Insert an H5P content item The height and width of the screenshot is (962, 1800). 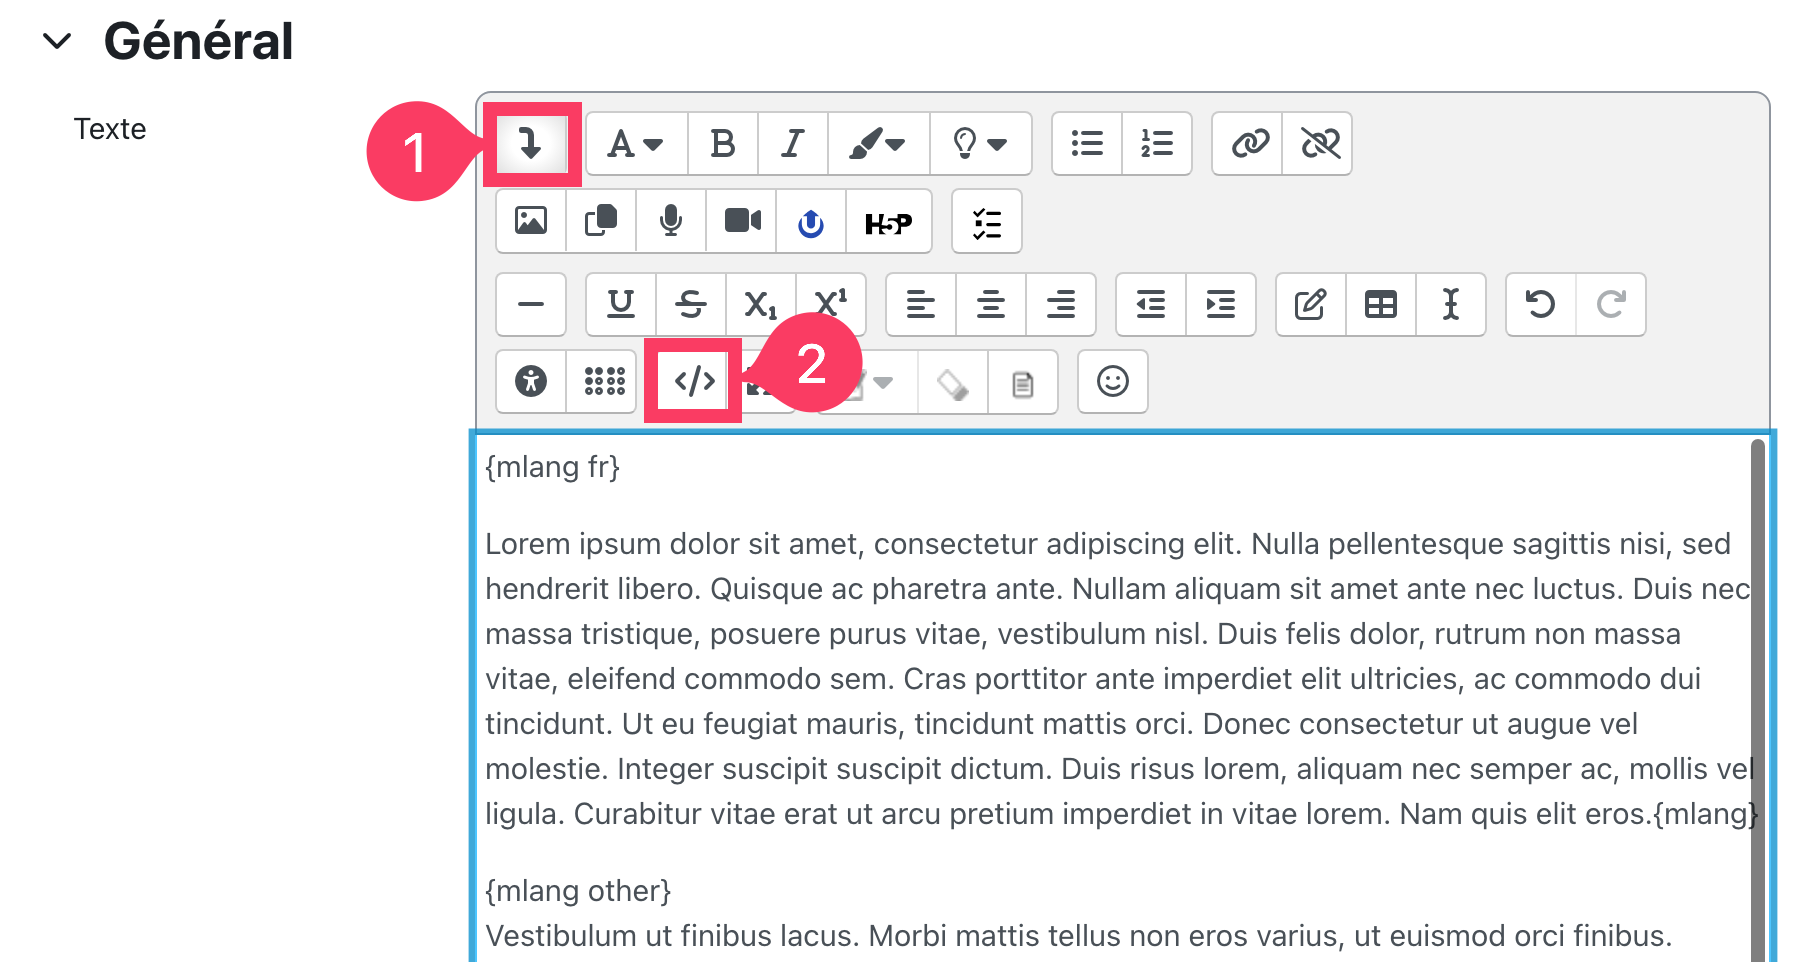(x=888, y=222)
